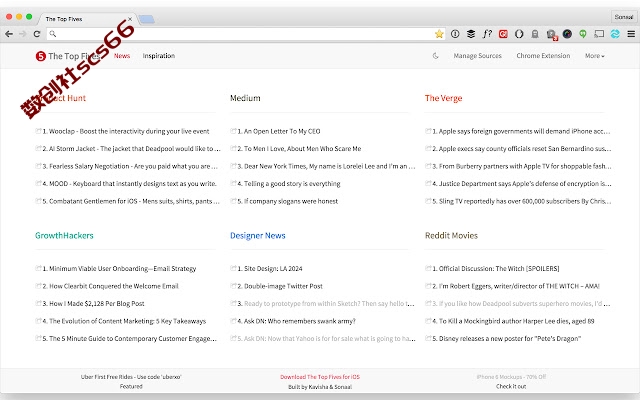Open the dark circular gauge extension icon
Image resolution: width=640 pixels, height=400 pixels.
click(567, 34)
